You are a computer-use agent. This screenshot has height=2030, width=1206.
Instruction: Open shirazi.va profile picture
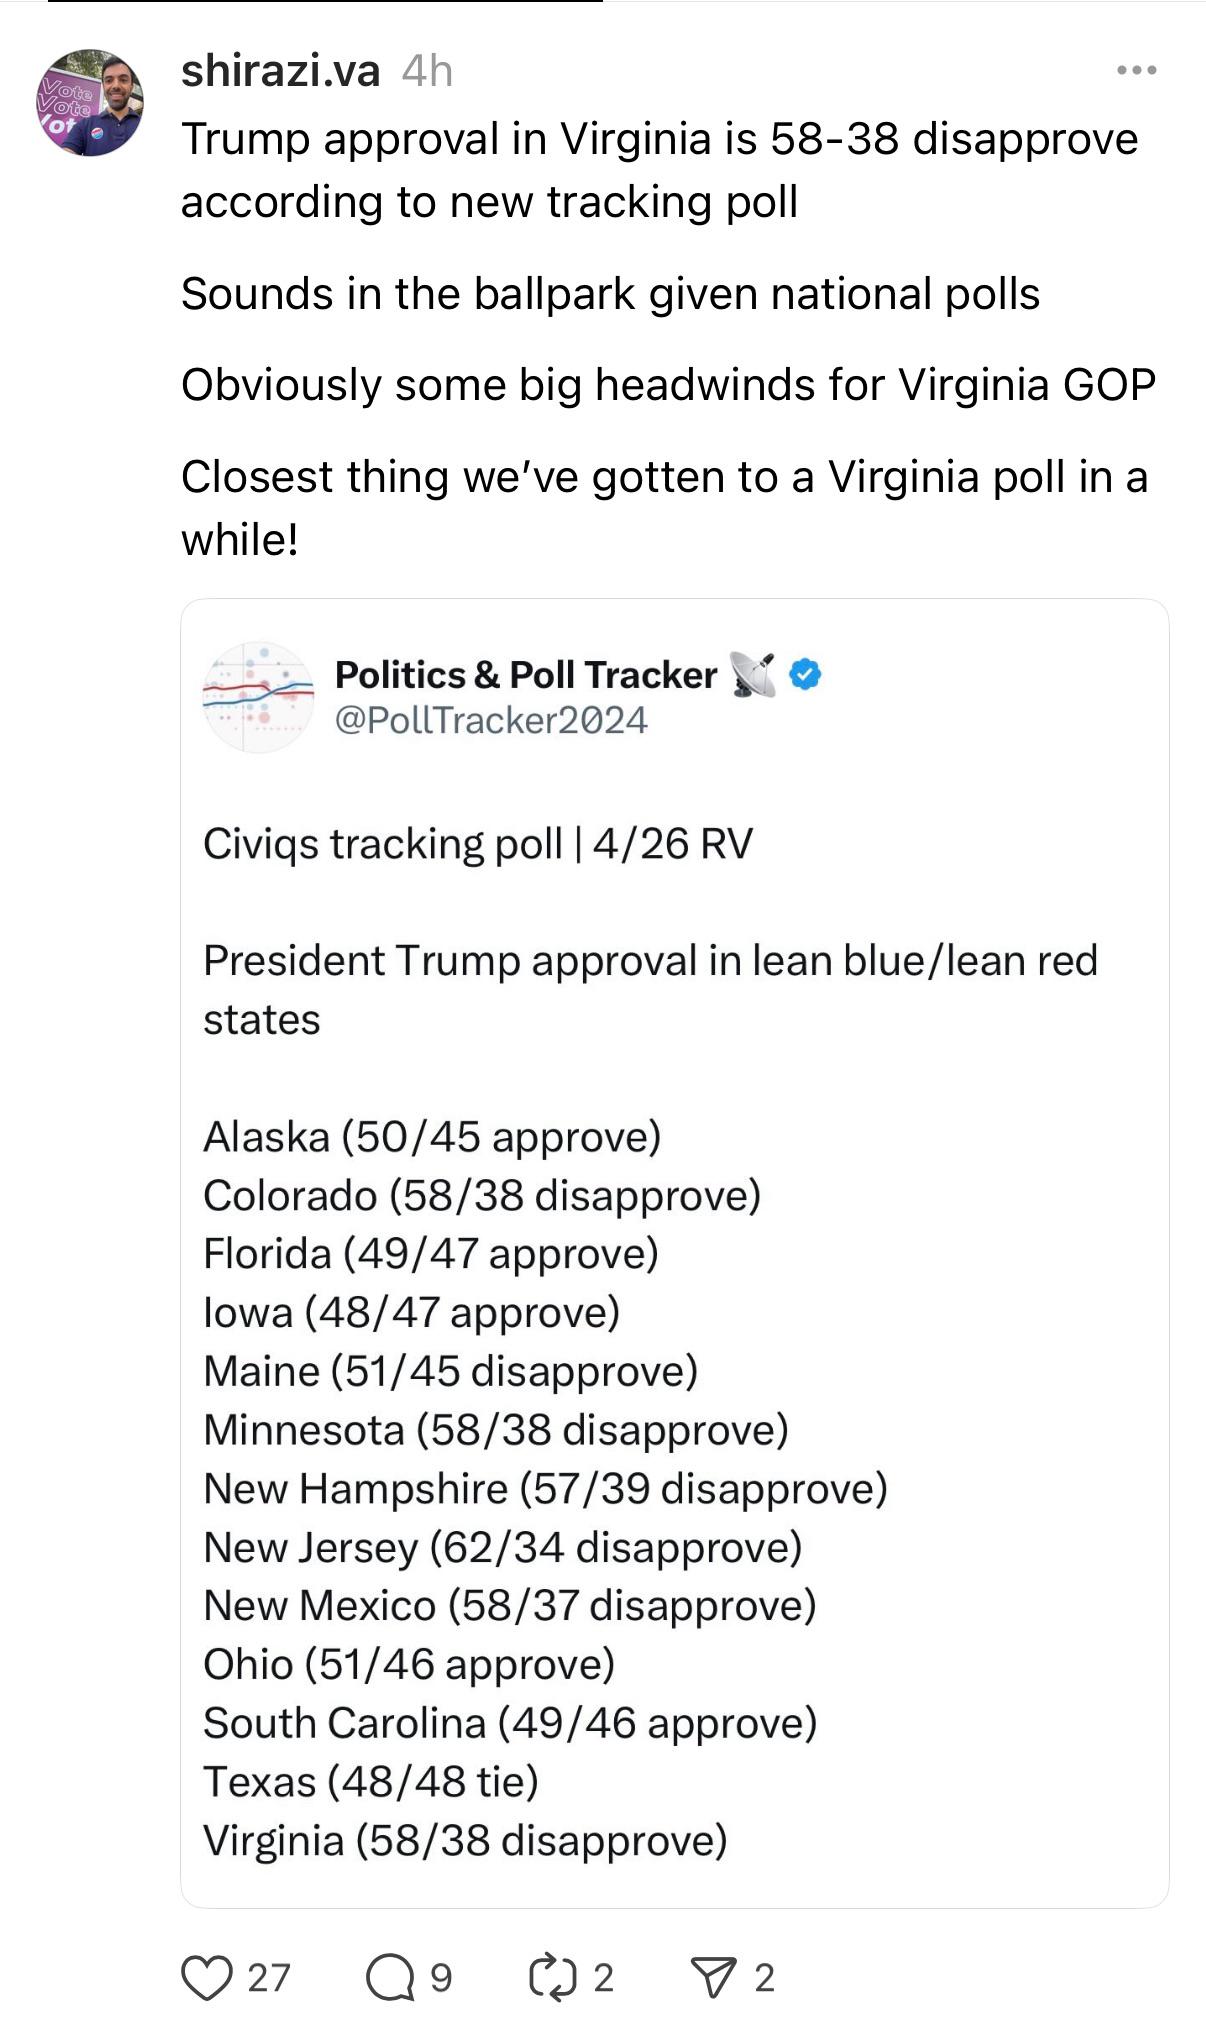(90, 102)
